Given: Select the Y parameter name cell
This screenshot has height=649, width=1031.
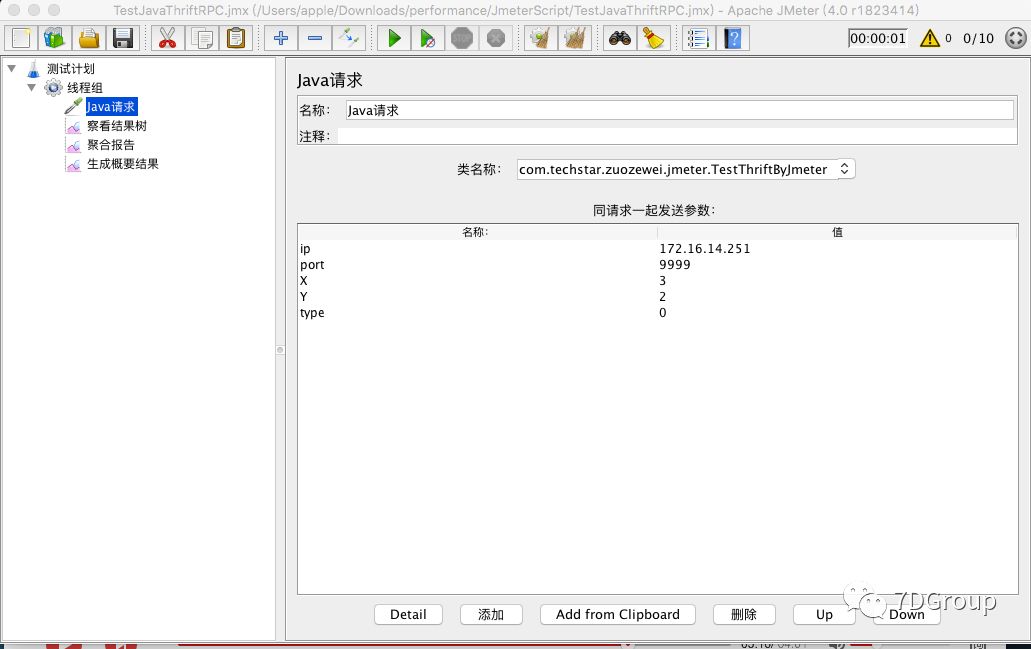Looking at the screenshot, I should coord(477,297).
